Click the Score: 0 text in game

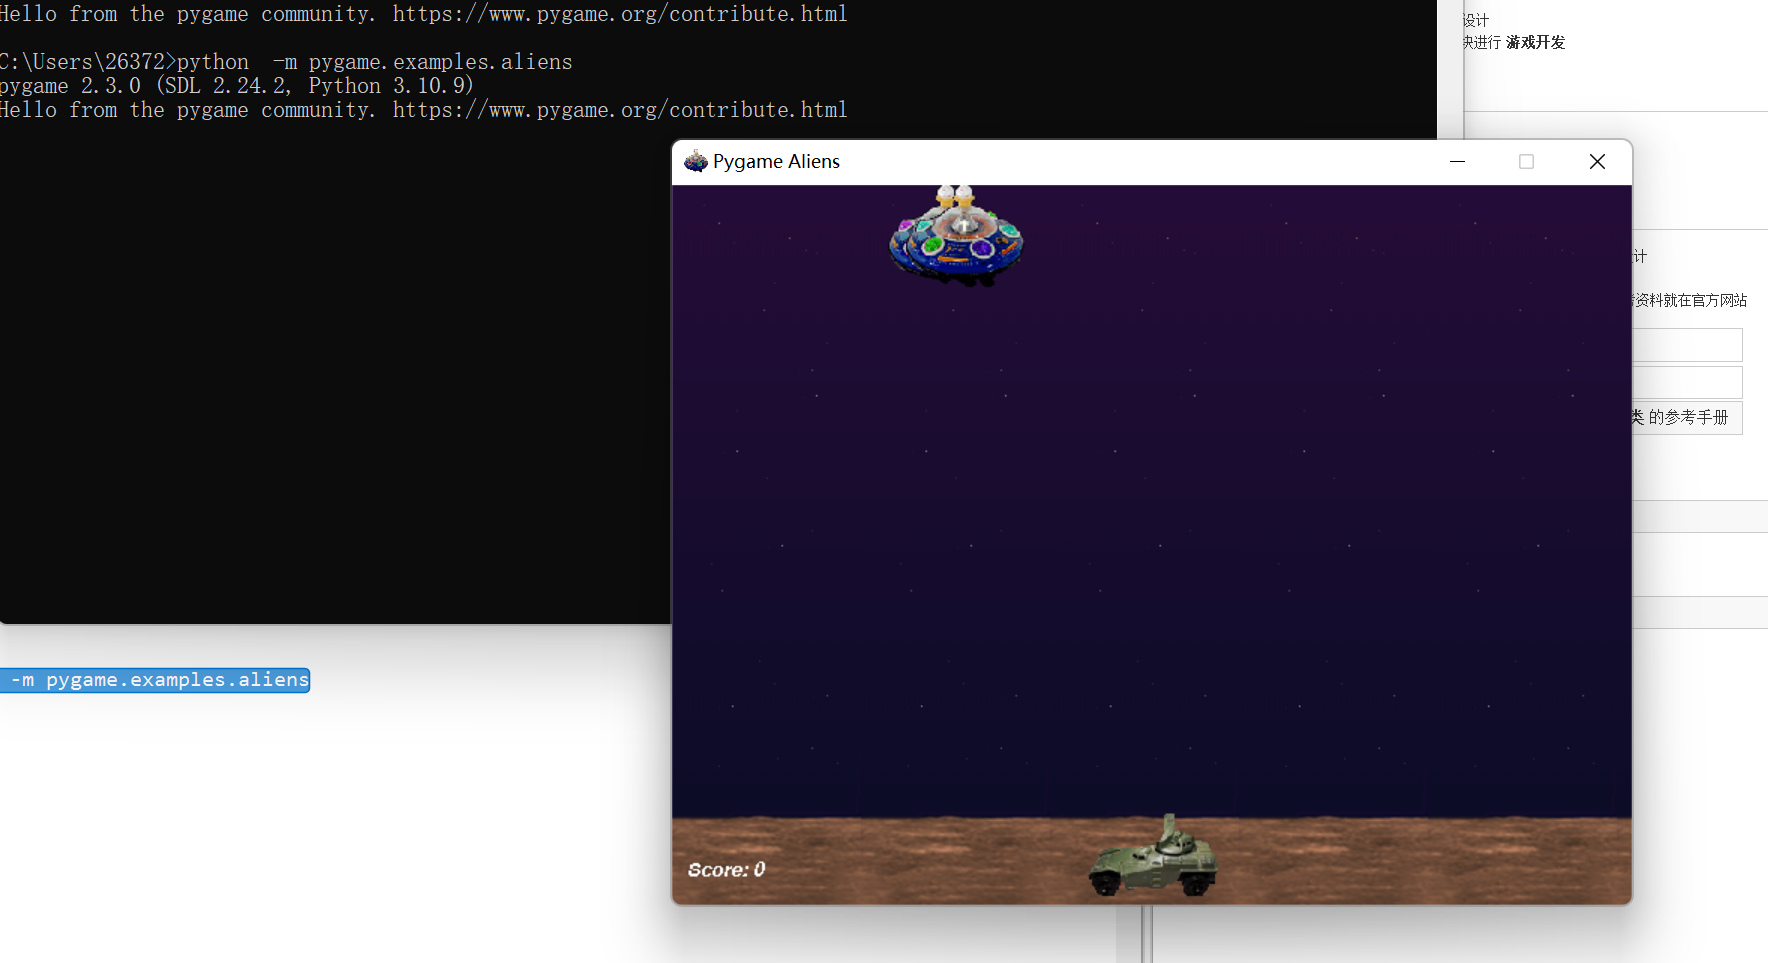[727, 870]
